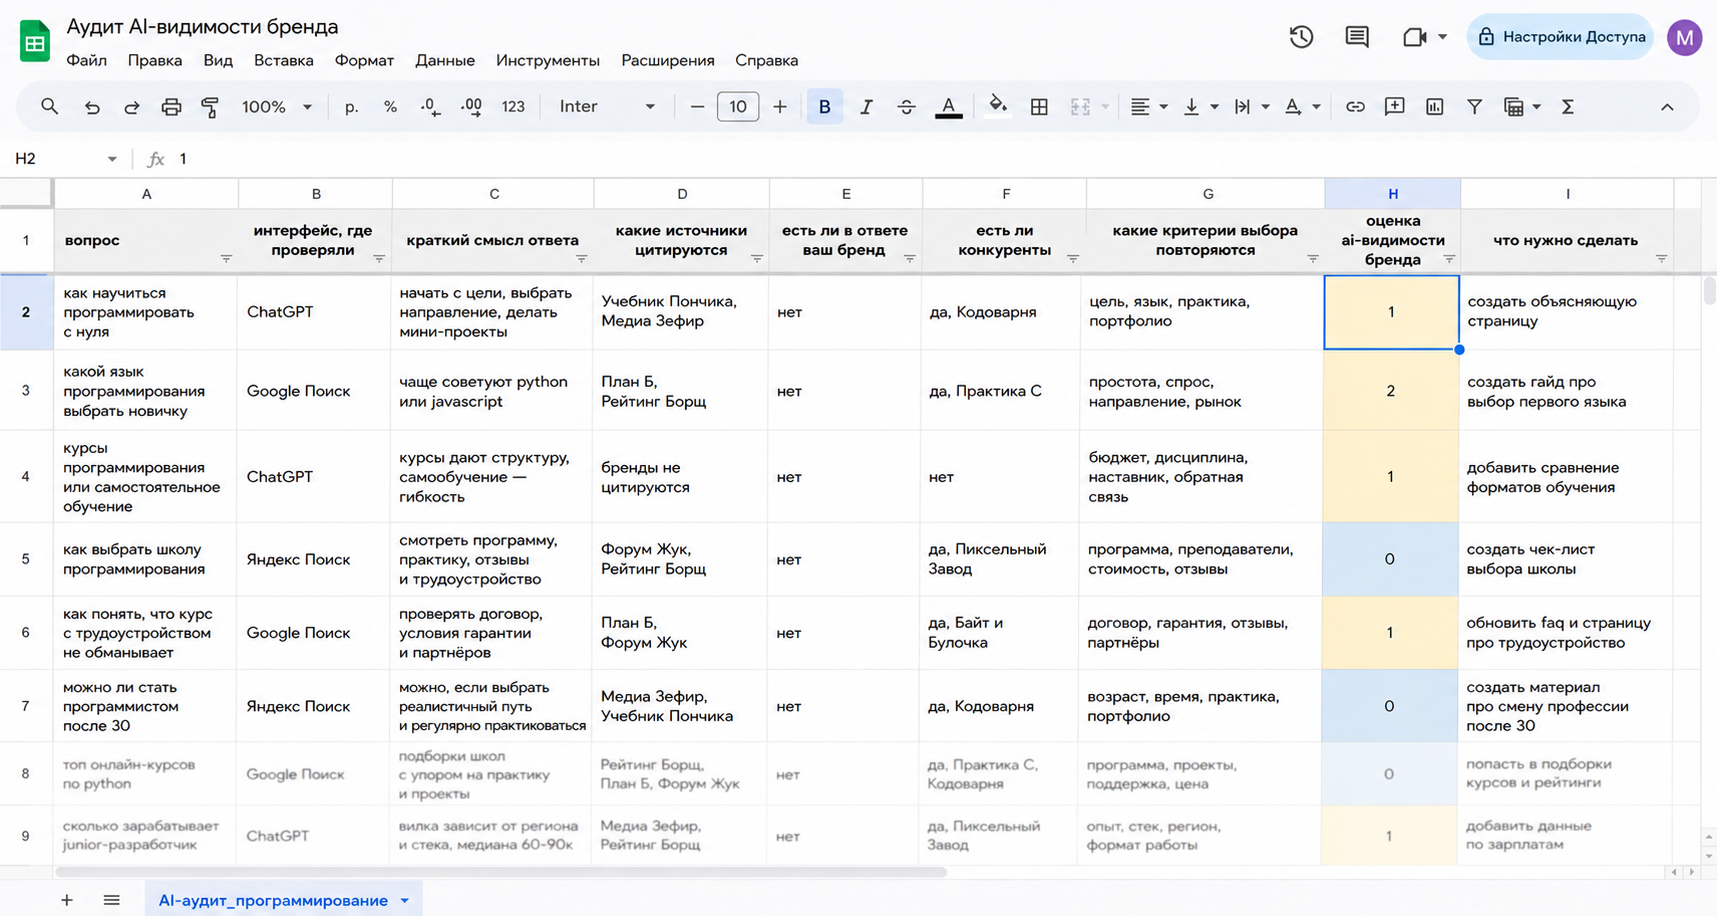1717x916 pixels.
Task: Insert a link
Action: [1355, 107]
